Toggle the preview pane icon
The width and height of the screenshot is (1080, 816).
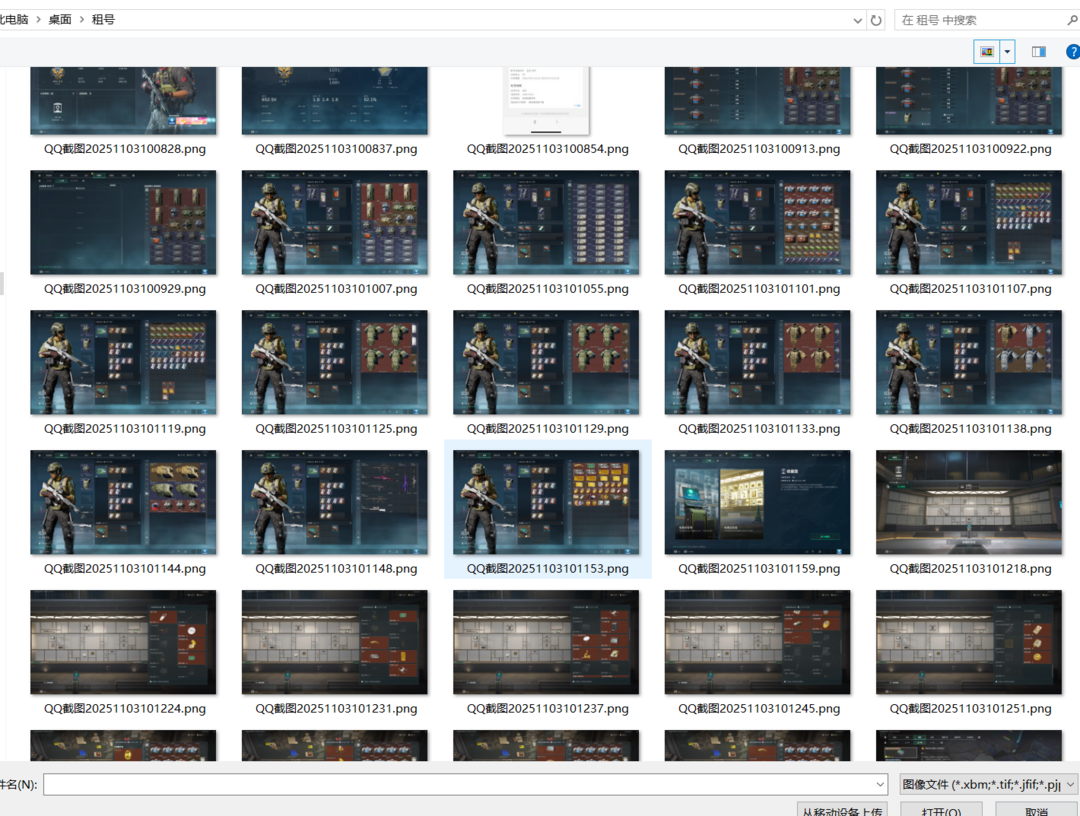point(1039,52)
